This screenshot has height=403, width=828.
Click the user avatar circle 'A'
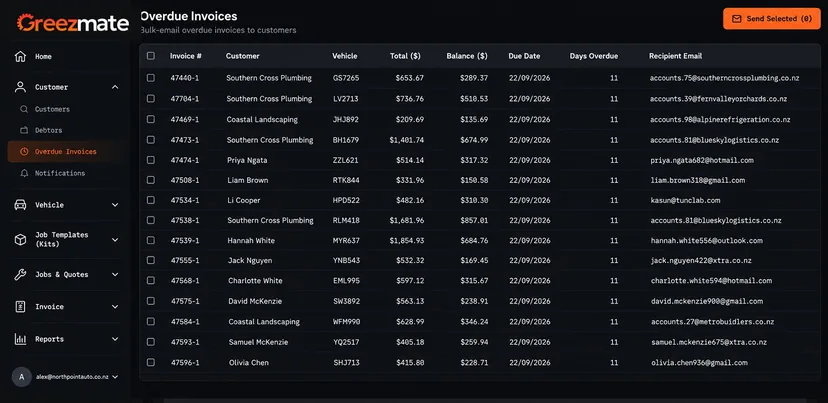click(x=22, y=377)
